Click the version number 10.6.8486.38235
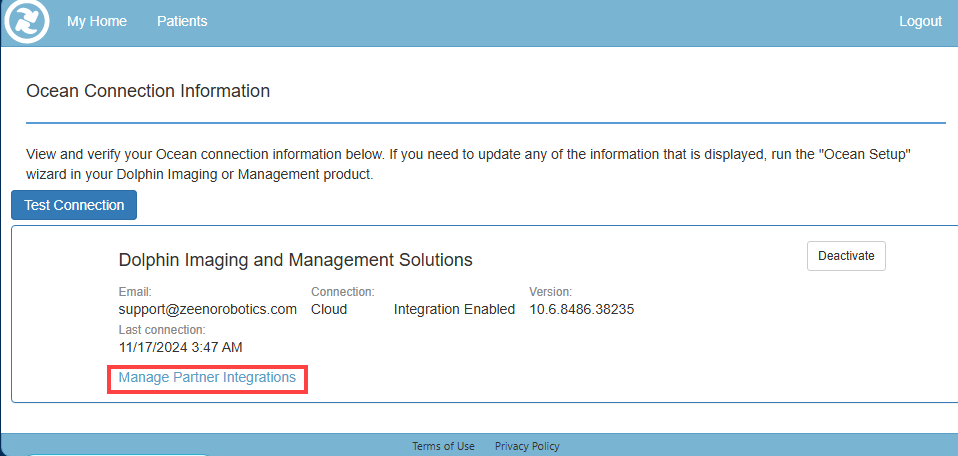 click(581, 309)
